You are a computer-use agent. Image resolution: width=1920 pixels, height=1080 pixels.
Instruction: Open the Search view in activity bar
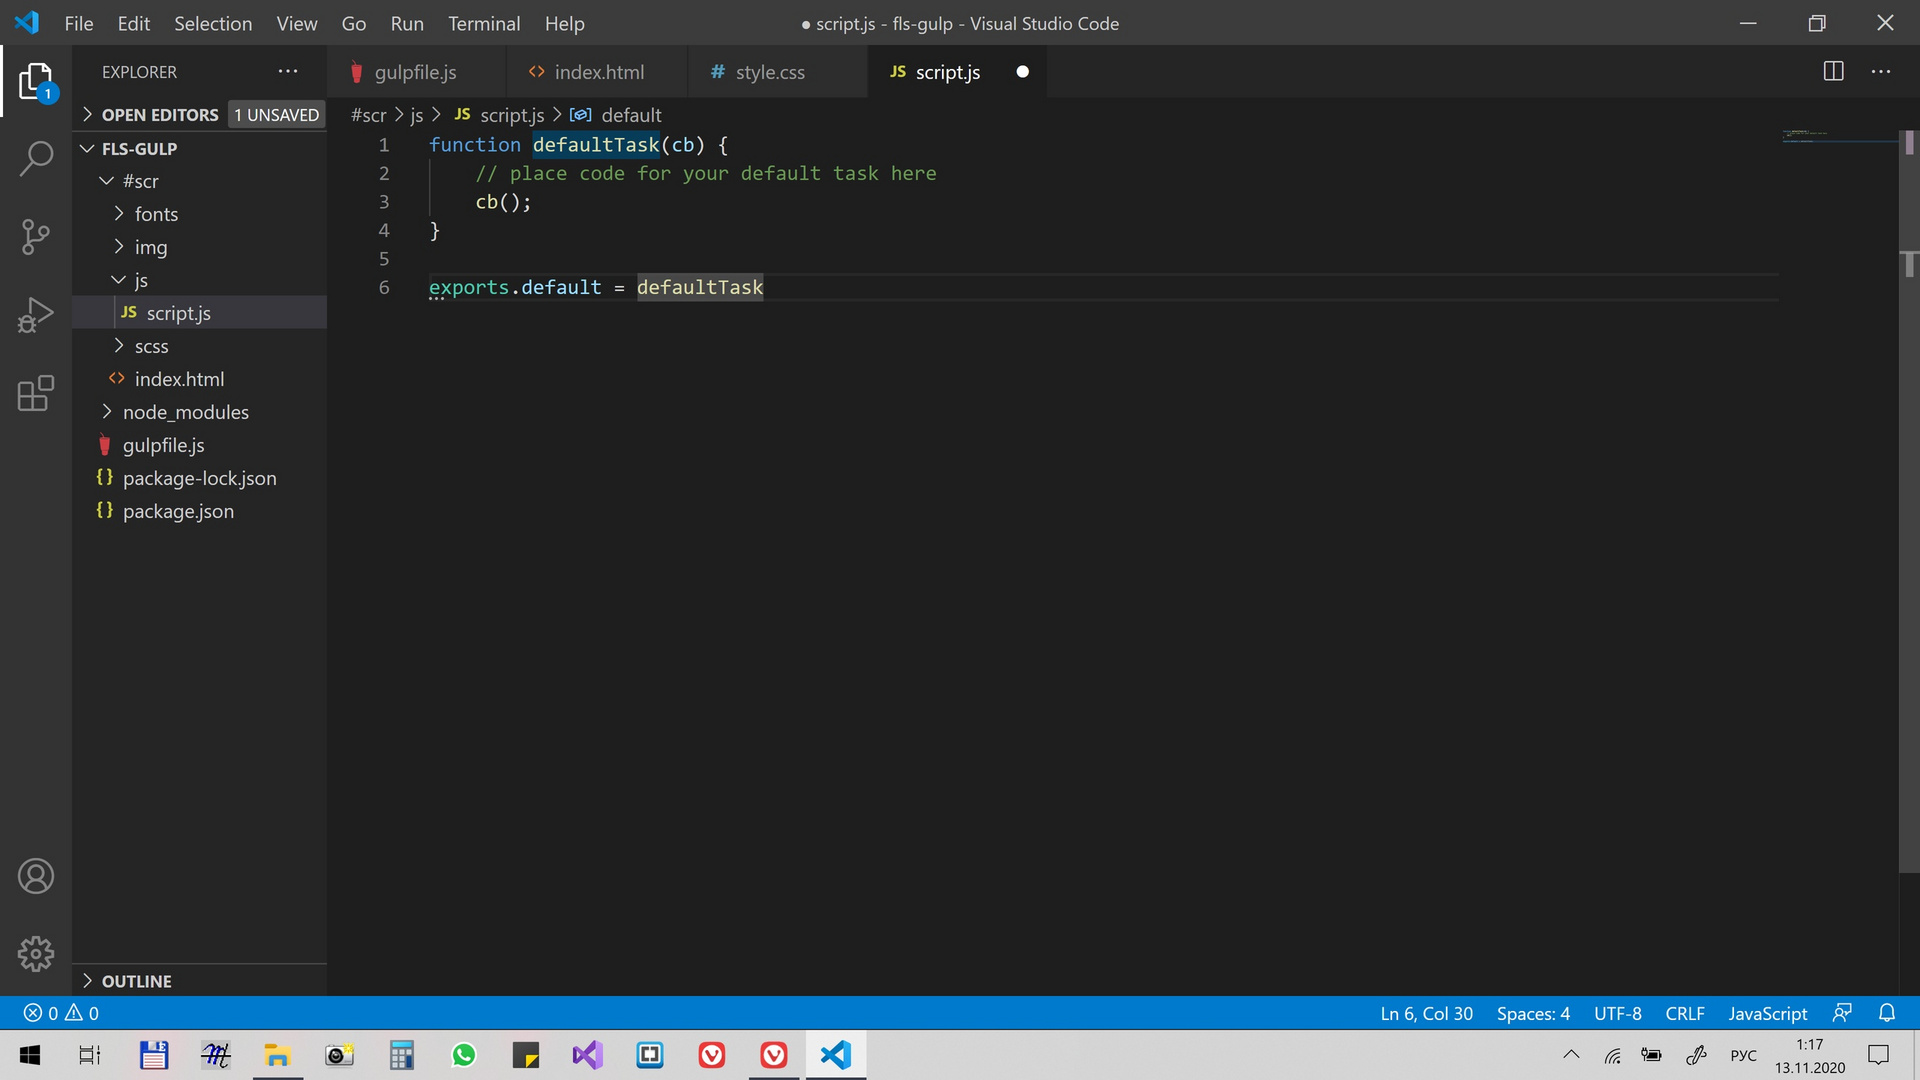pos(36,159)
